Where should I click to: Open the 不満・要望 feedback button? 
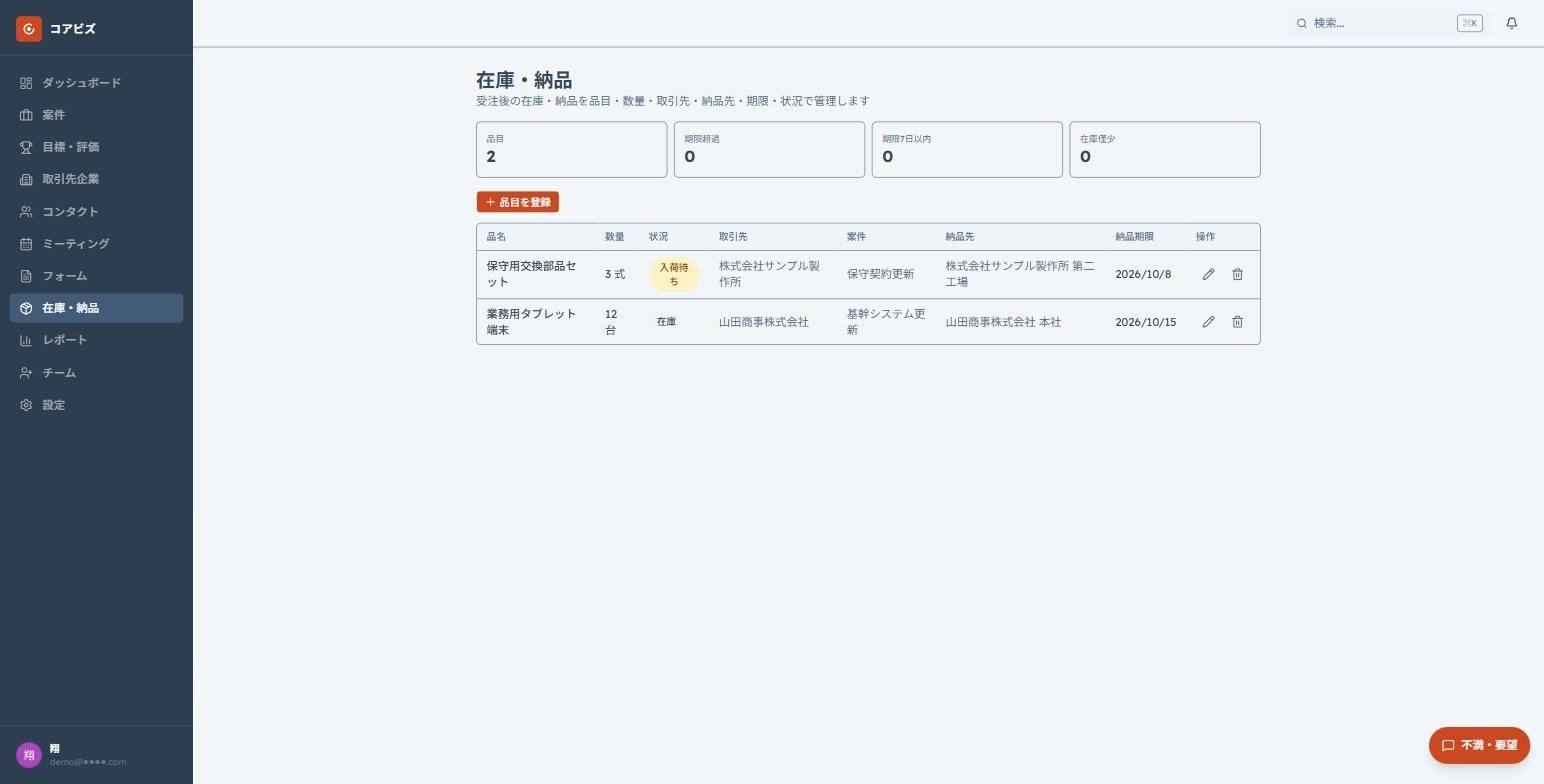[x=1479, y=745]
